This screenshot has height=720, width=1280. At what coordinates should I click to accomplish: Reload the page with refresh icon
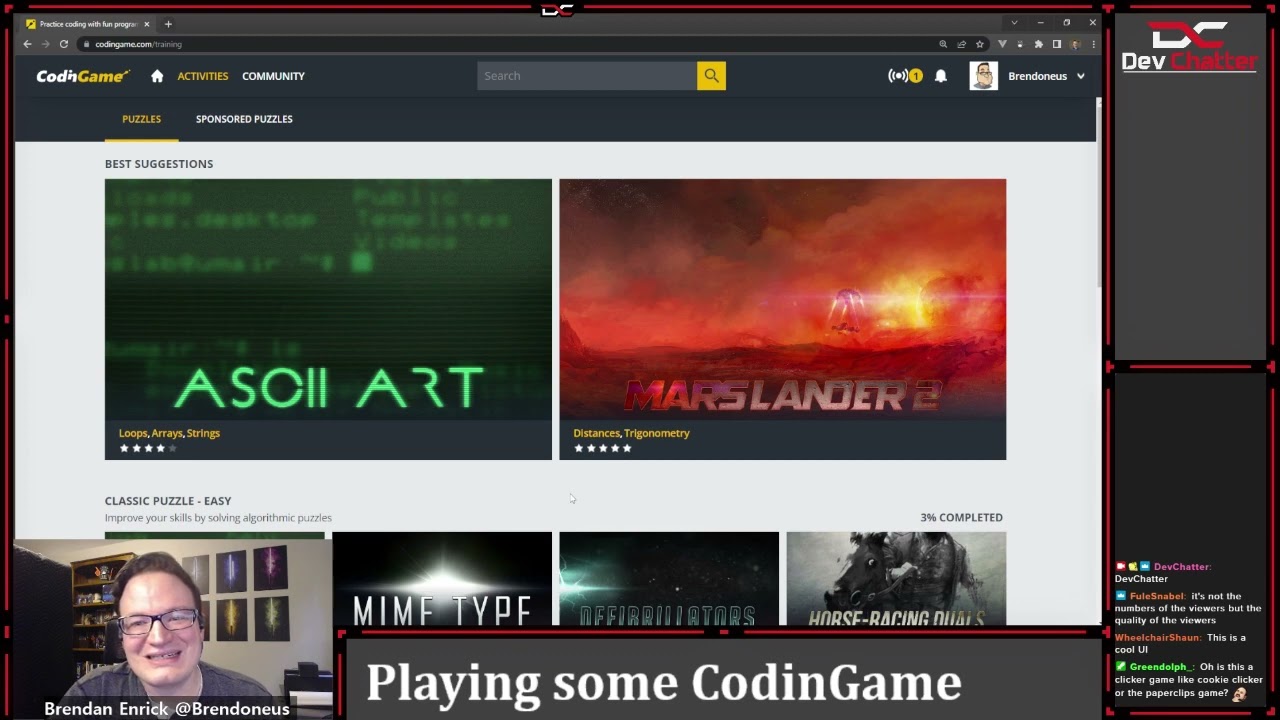click(x=63, y=44)
